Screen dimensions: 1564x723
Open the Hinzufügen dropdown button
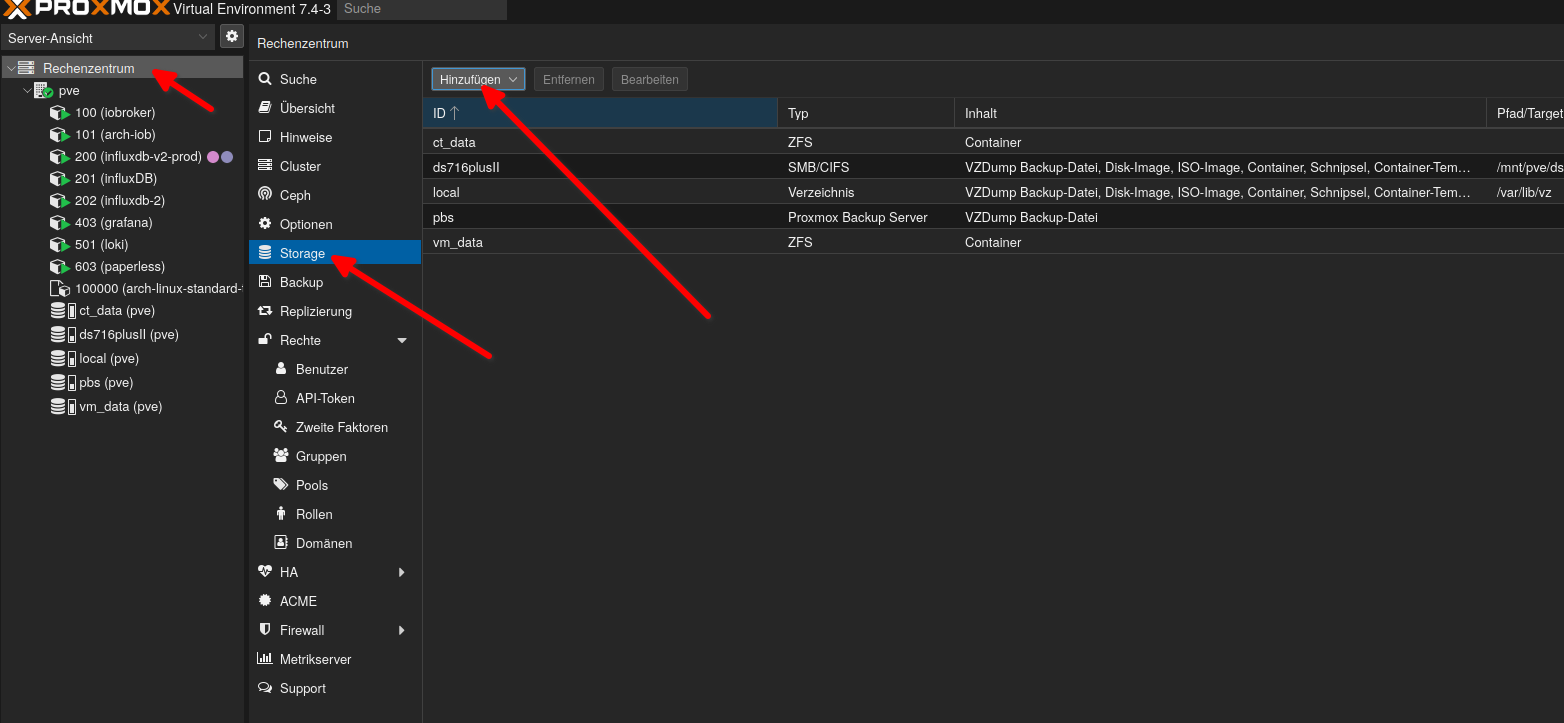point(479,79)
